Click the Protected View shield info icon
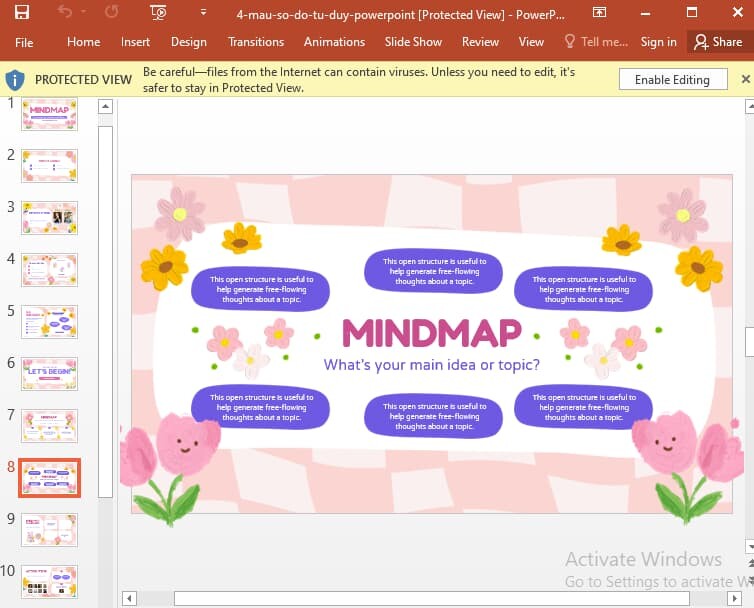754x608 pixels. [15, 79]
